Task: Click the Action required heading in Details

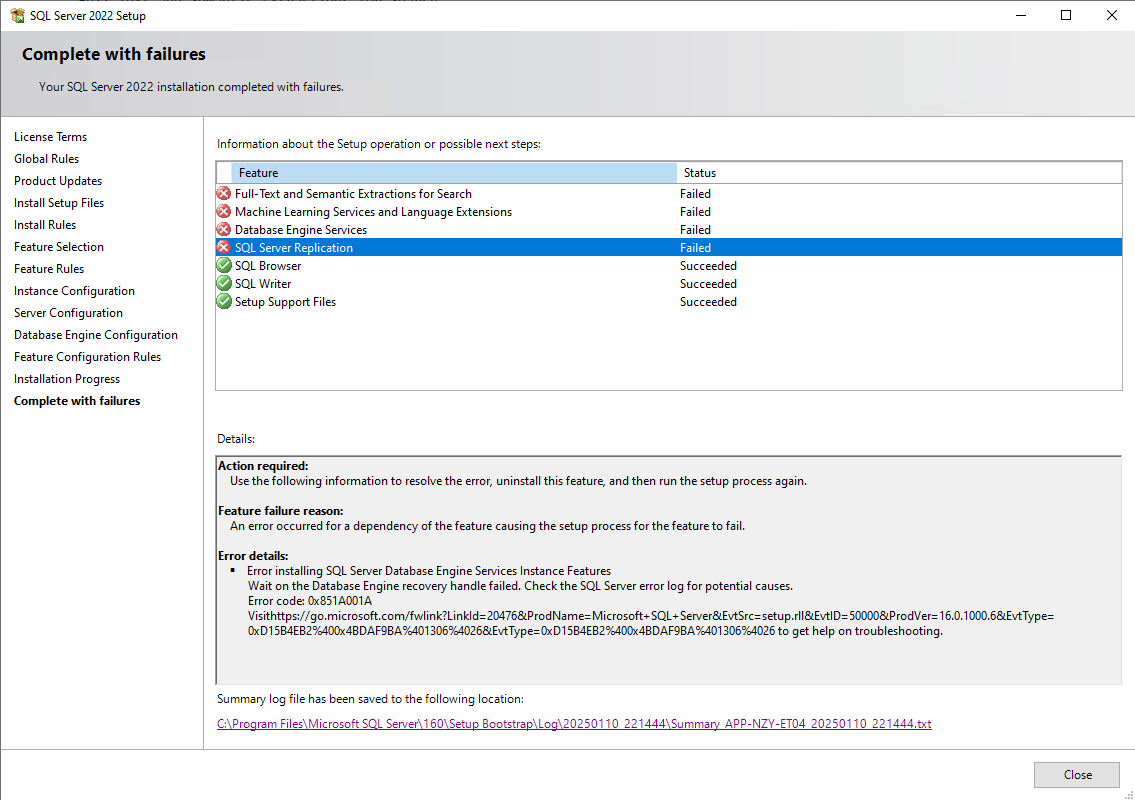Action: (263, 466)
